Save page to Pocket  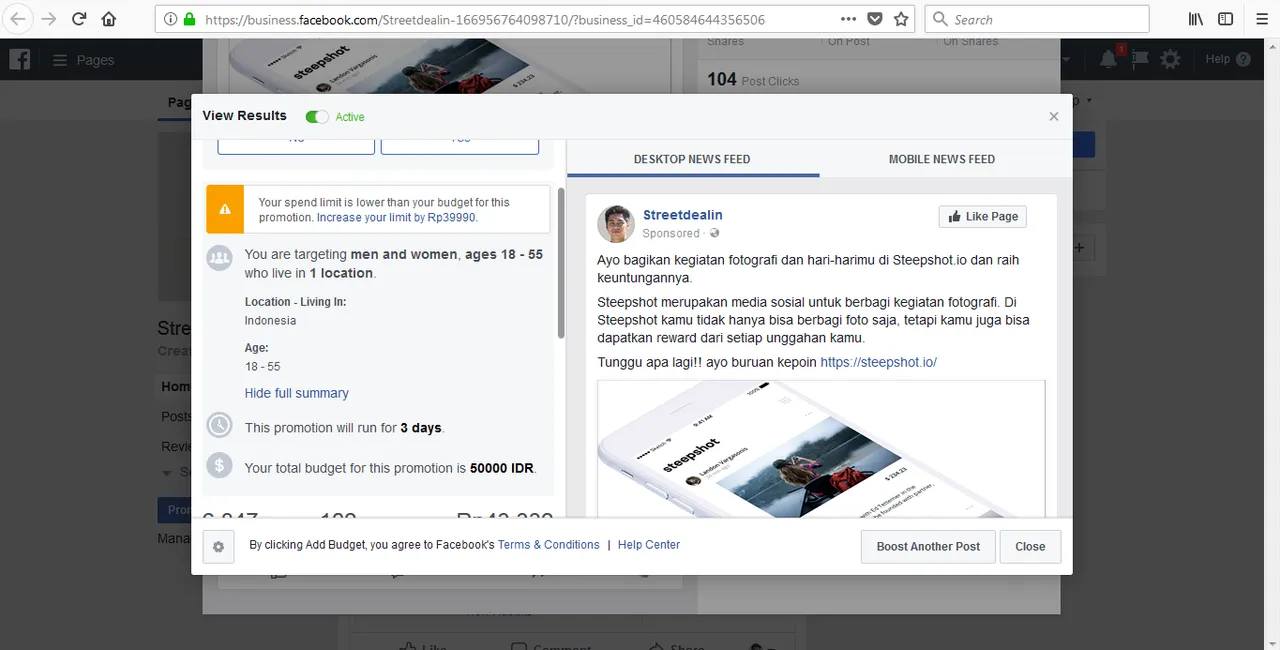tap(875, 19)
